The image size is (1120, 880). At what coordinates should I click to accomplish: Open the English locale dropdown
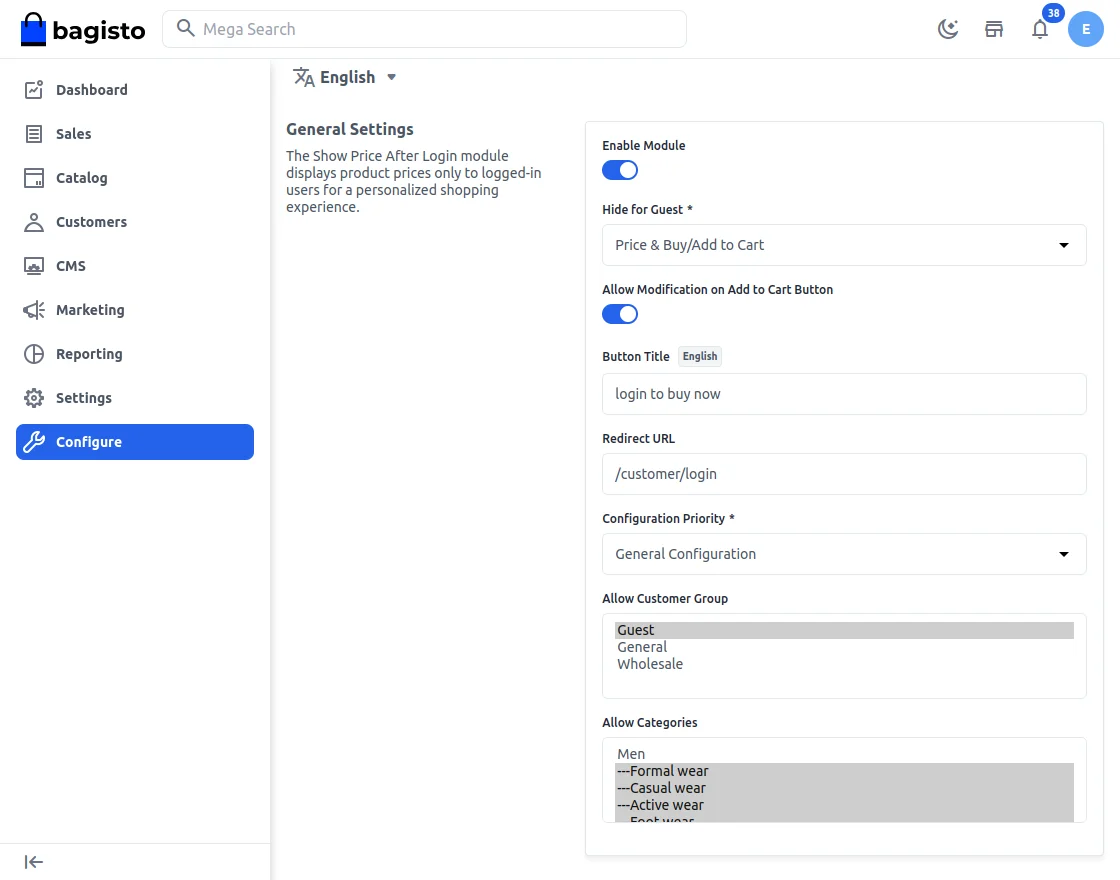pyautogui.click(x=345, y=77)
